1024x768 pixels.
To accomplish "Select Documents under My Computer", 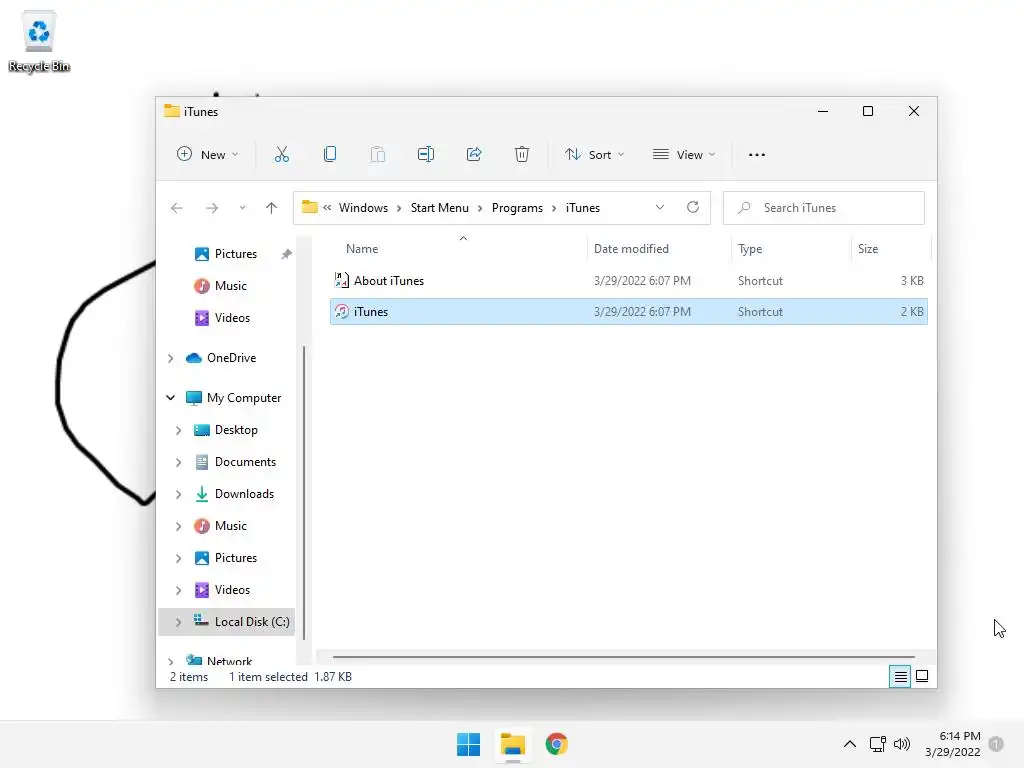I will 245,462.
